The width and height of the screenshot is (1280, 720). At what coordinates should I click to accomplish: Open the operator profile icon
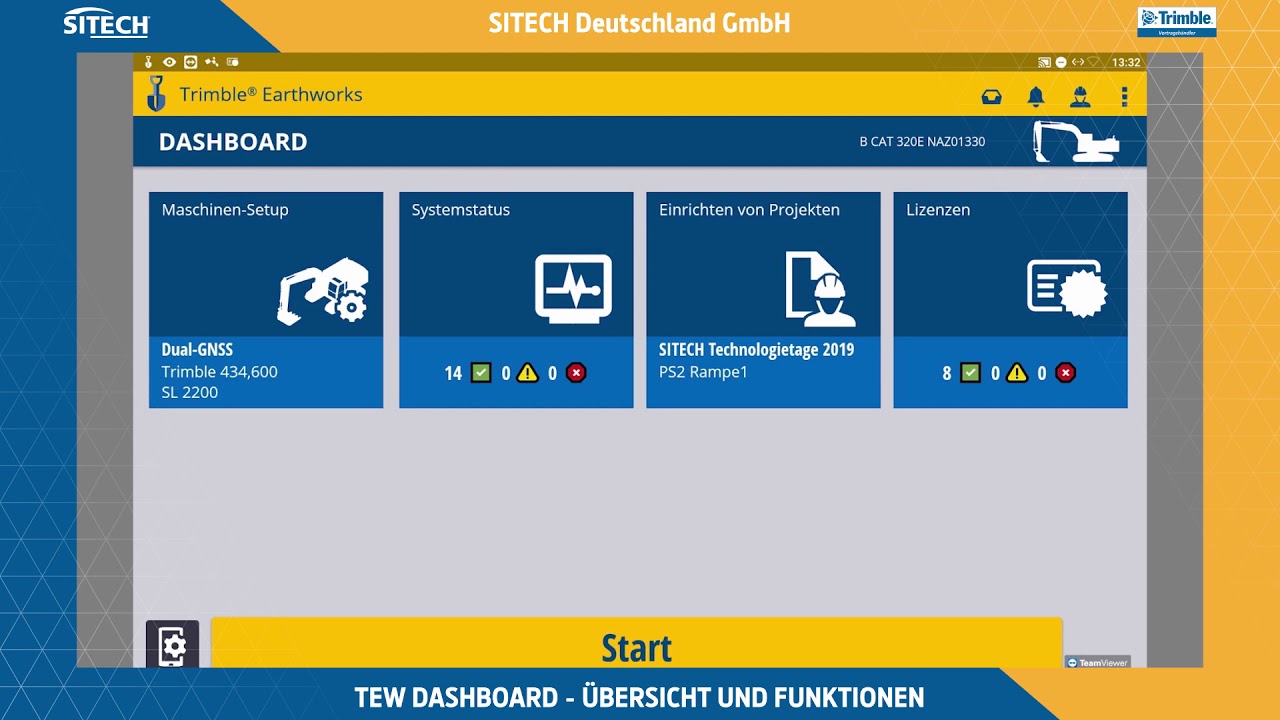tap(1079, 97)
